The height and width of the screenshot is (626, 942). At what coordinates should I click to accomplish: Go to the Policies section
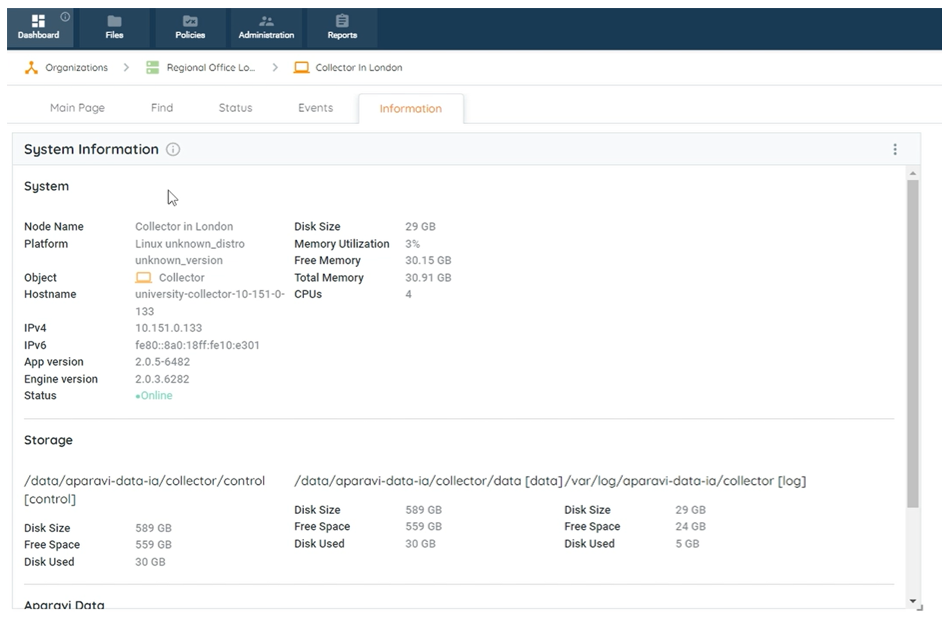pos(190,27)
